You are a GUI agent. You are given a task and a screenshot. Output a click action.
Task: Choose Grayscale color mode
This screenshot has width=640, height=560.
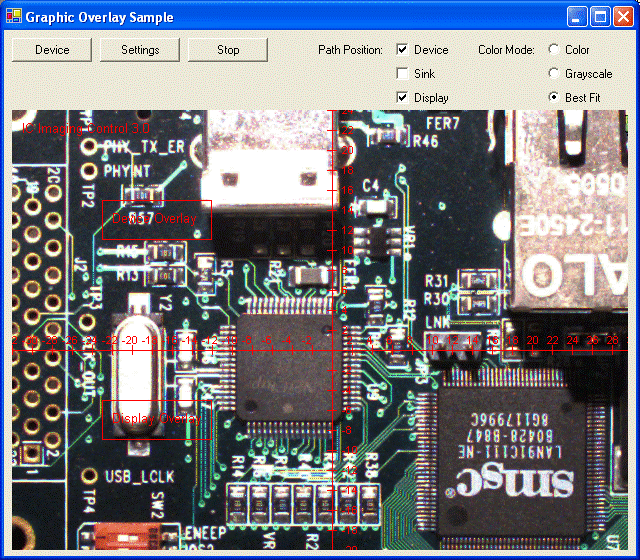pos(554,74)
